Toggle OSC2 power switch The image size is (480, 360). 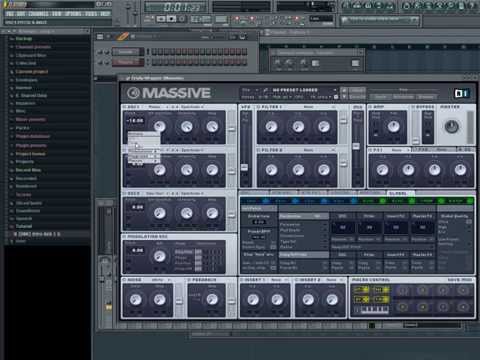click(125, 150)
